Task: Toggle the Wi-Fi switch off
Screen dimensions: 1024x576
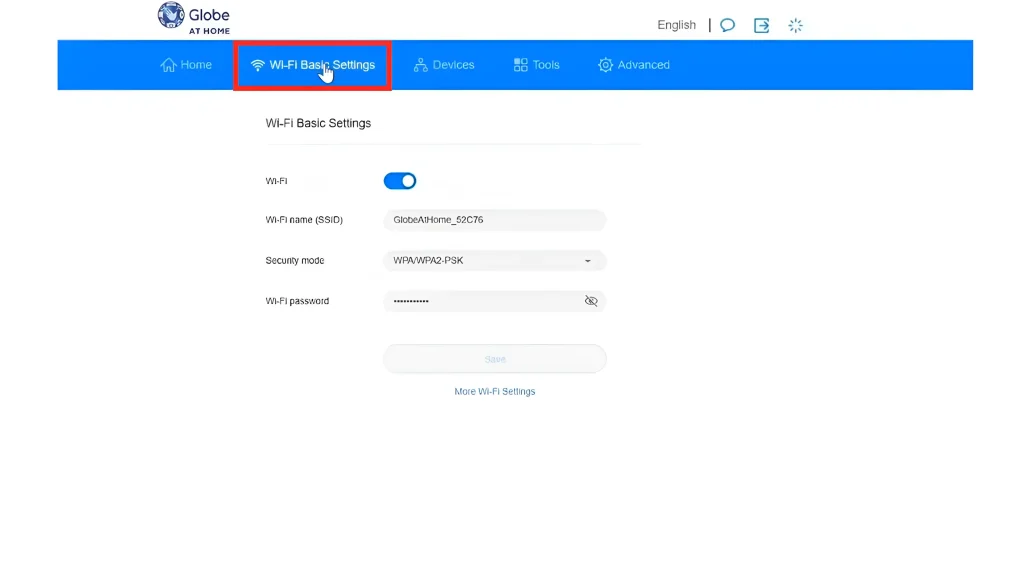Action: (x=400, y=181)
